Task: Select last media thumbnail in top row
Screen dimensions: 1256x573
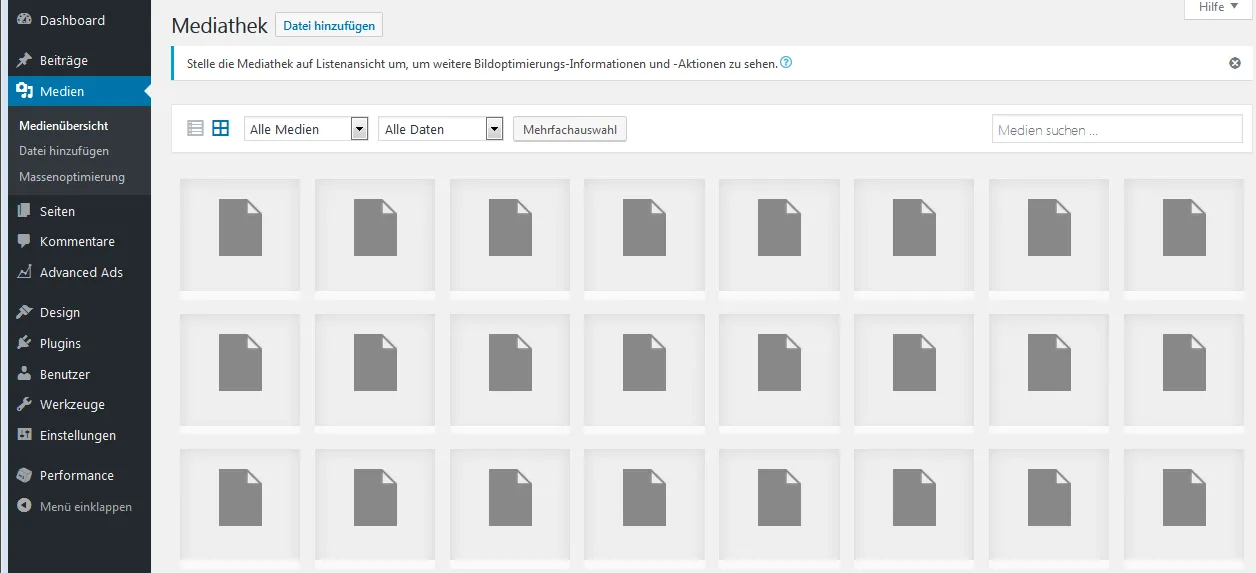Action: pos(1184,237)
